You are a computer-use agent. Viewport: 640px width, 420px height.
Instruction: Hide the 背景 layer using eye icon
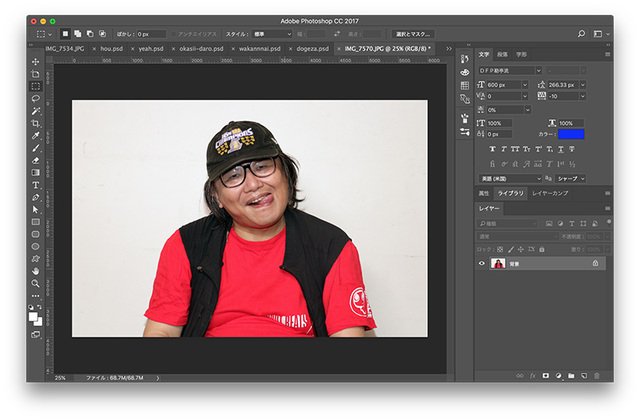pyautogui.click(x=482, y=263)
